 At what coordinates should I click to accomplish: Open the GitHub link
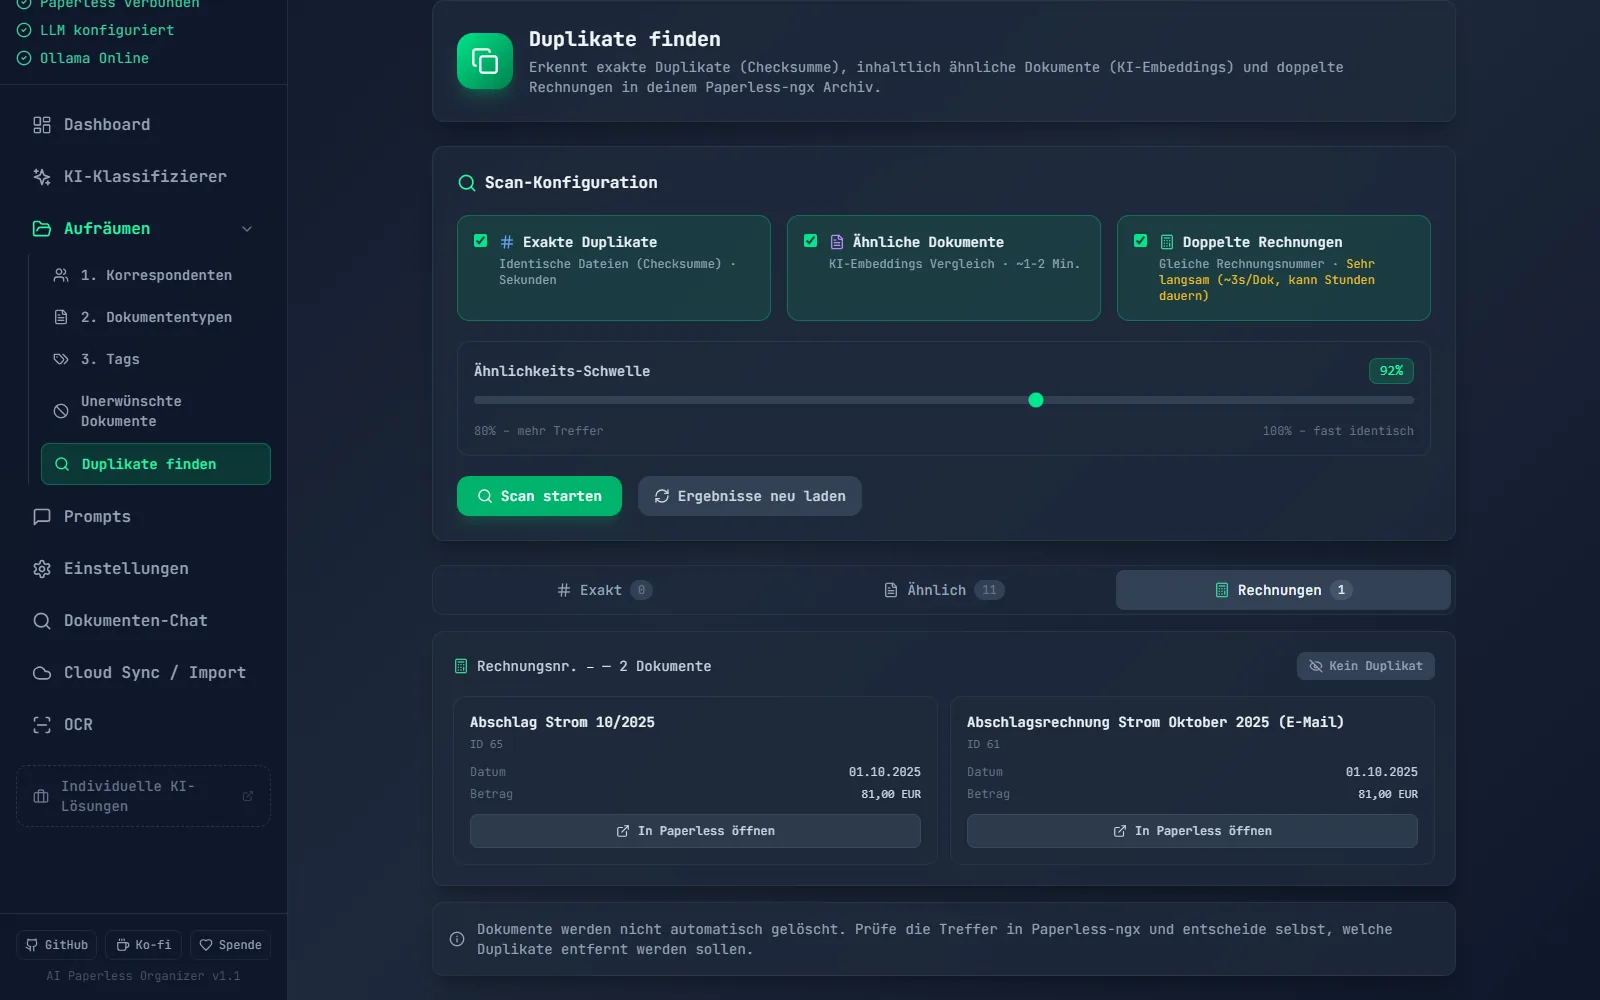pos(57,945)
